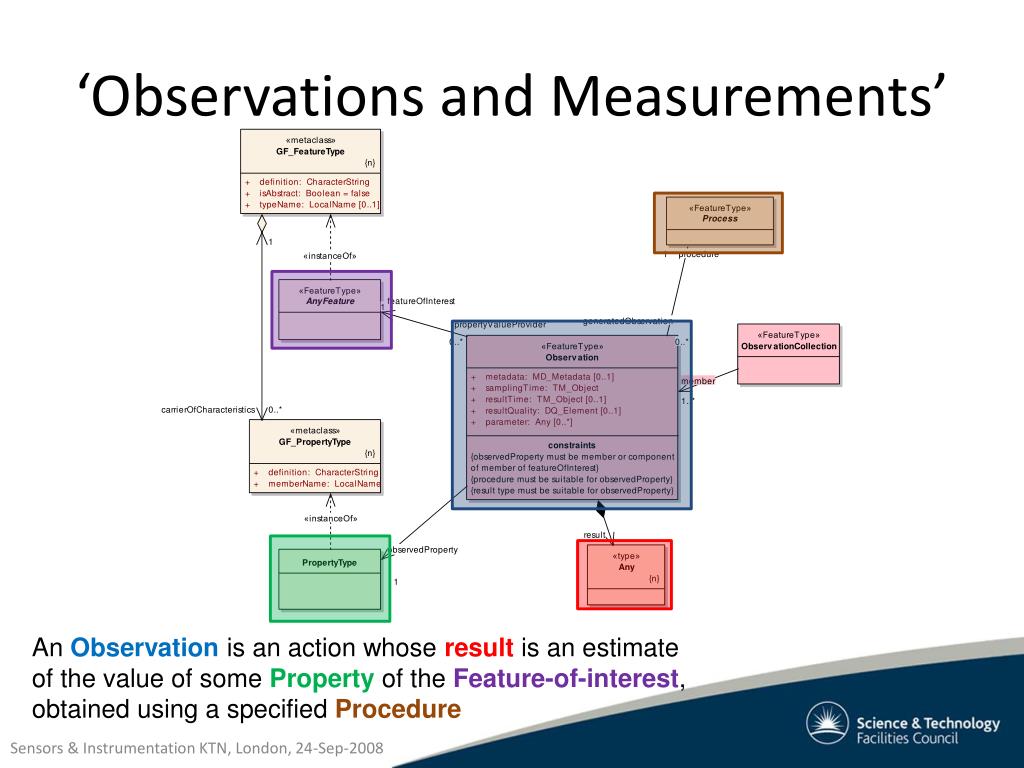Select the purple AnyFeature class box
This screenshot has height=768, width=1024.
[331, 310]
